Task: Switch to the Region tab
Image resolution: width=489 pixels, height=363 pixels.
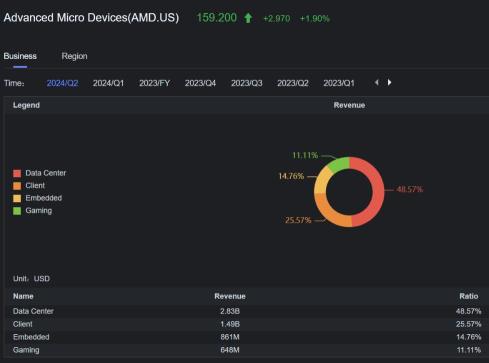Action: point(74,56)
